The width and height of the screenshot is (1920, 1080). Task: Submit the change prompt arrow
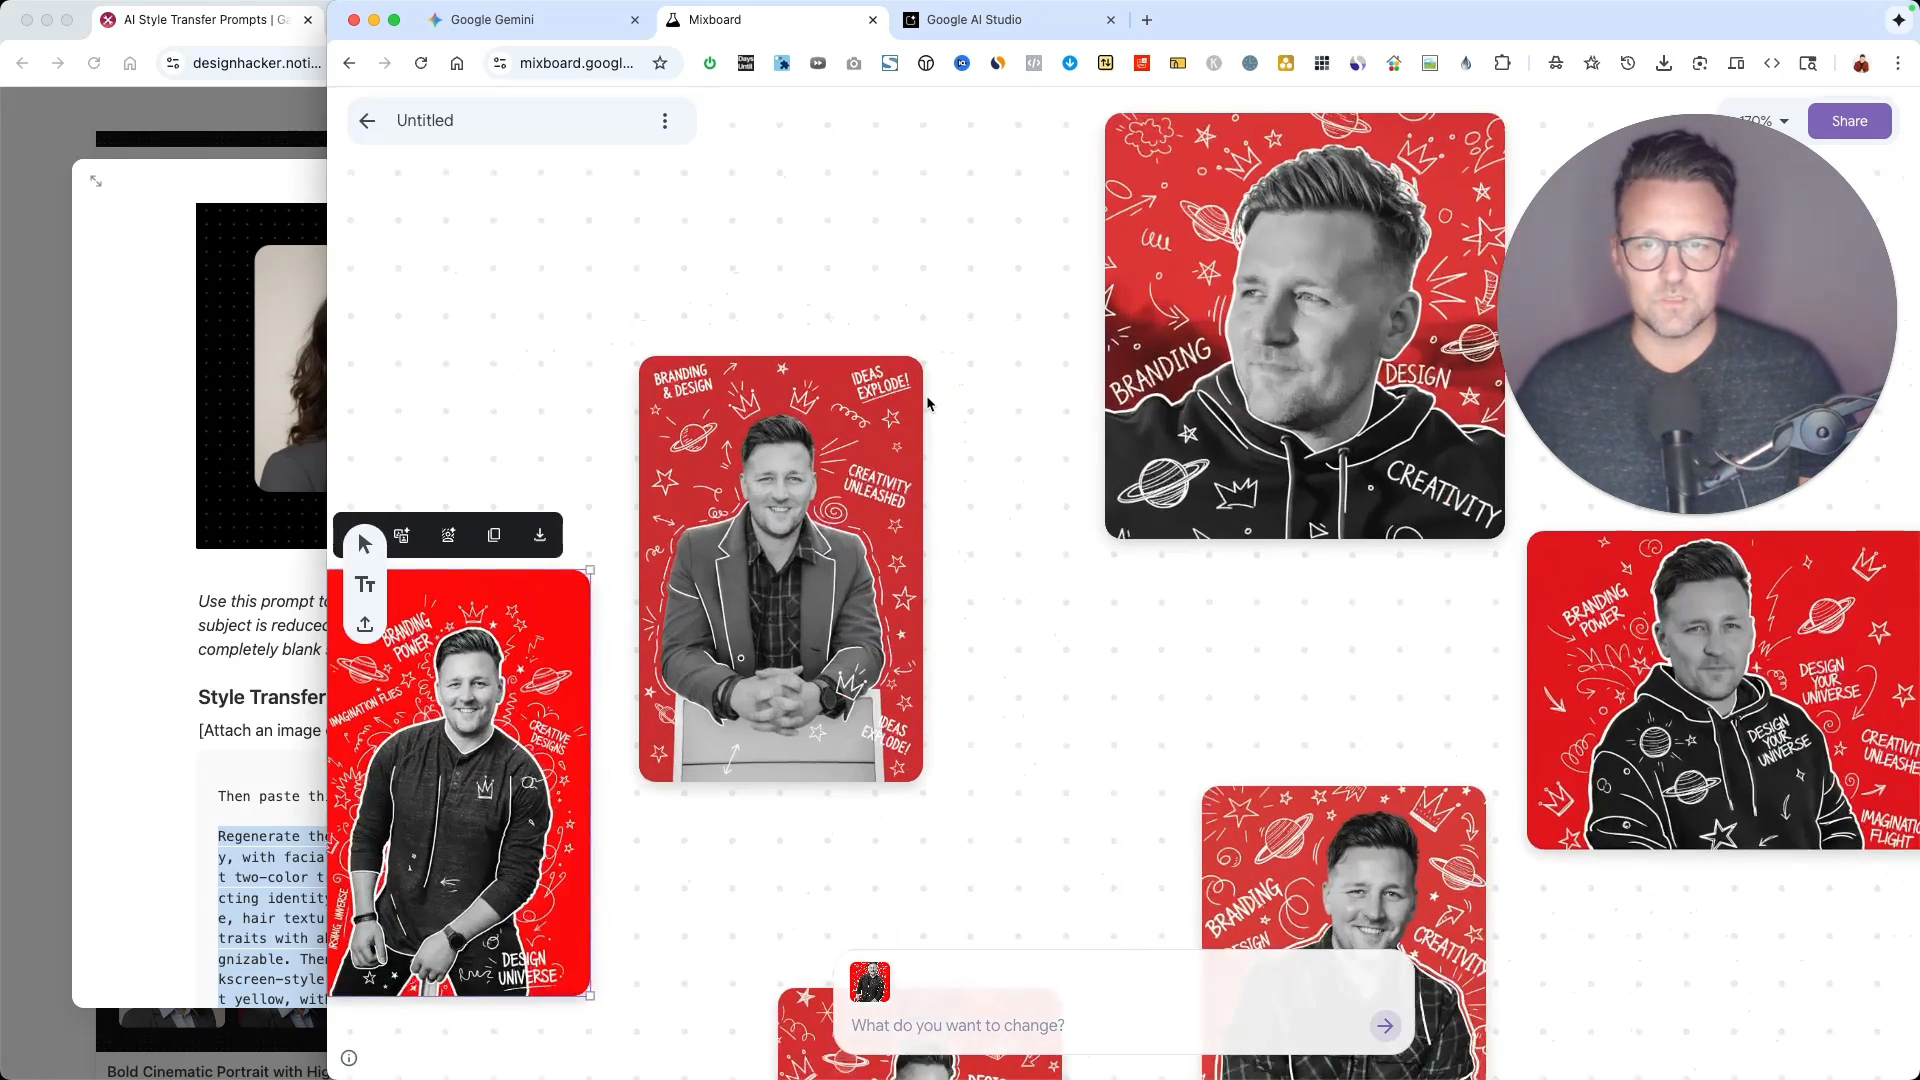pyautogui.click(x=1385, y=1025)
